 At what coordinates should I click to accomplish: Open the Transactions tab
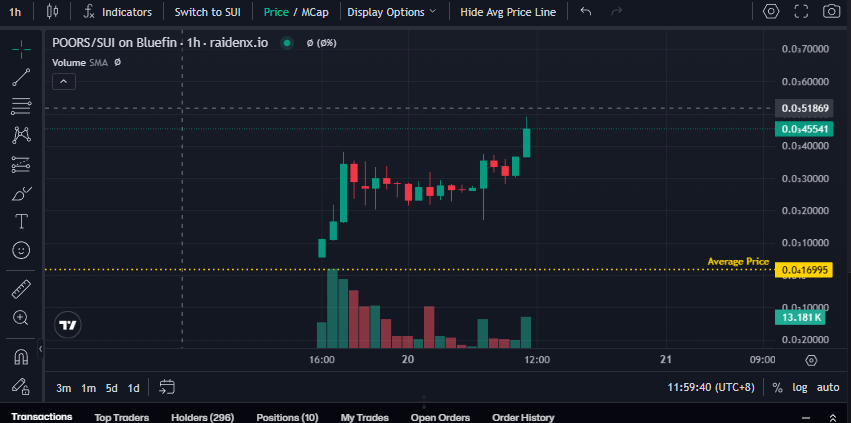click(x=42, y=417)
